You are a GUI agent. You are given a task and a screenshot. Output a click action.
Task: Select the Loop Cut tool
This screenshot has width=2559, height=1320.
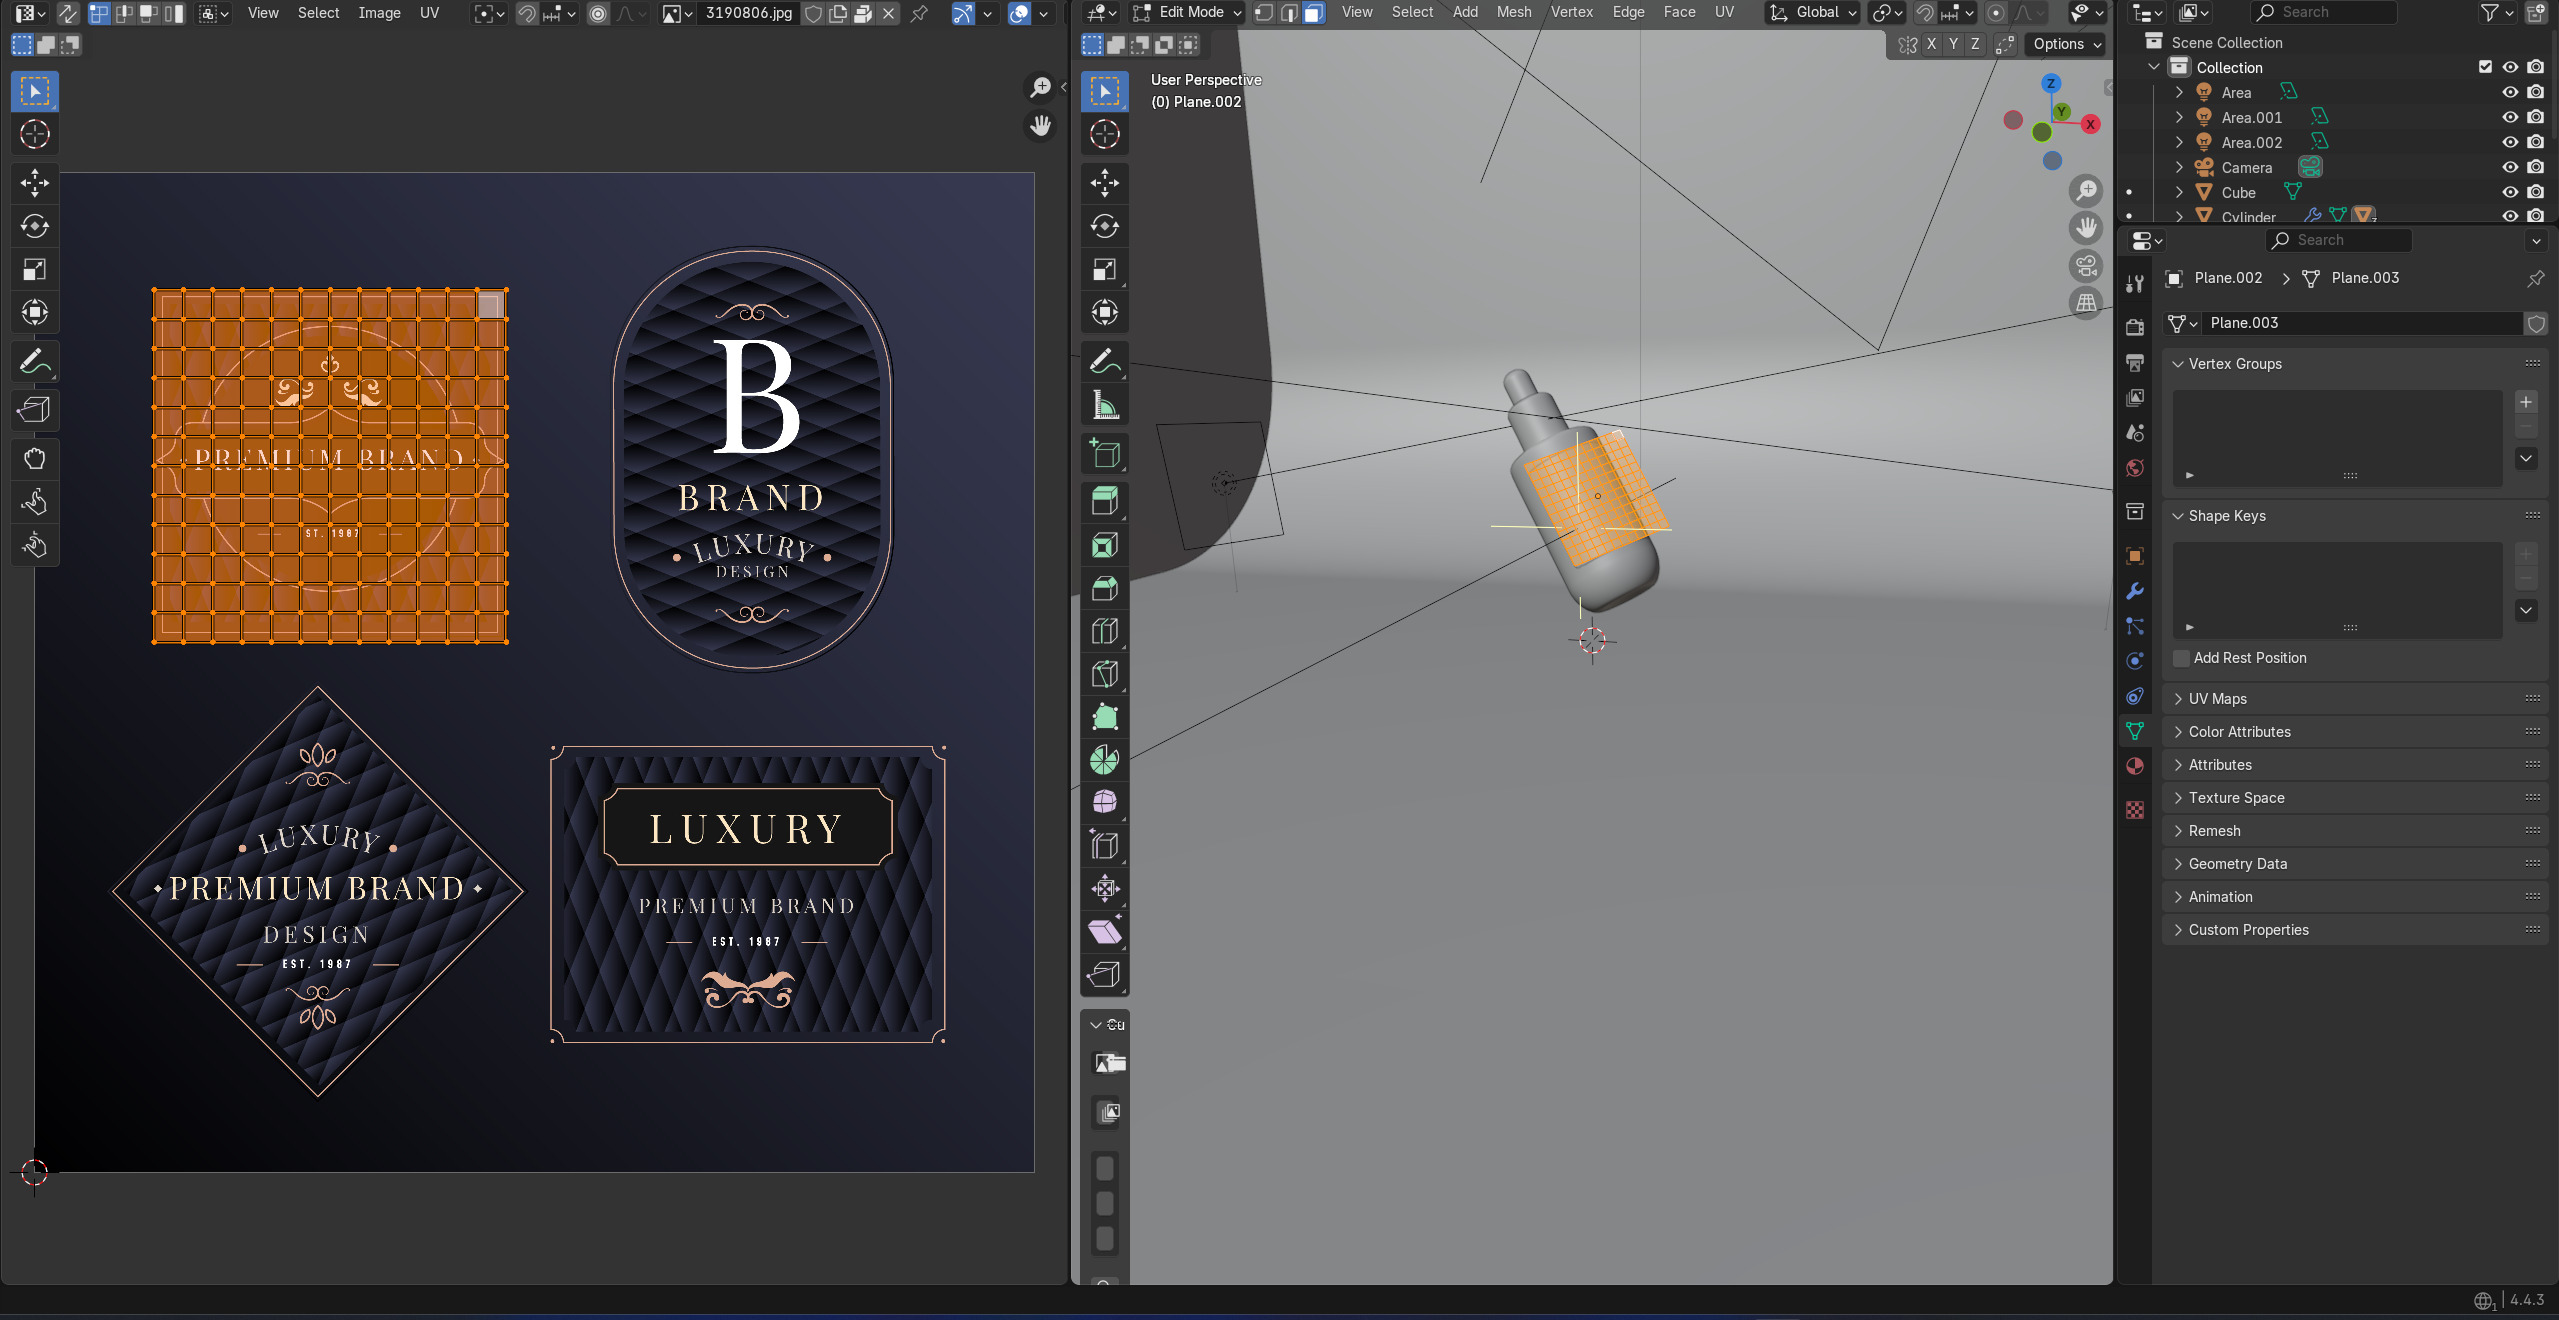(x=1104, y=631)
